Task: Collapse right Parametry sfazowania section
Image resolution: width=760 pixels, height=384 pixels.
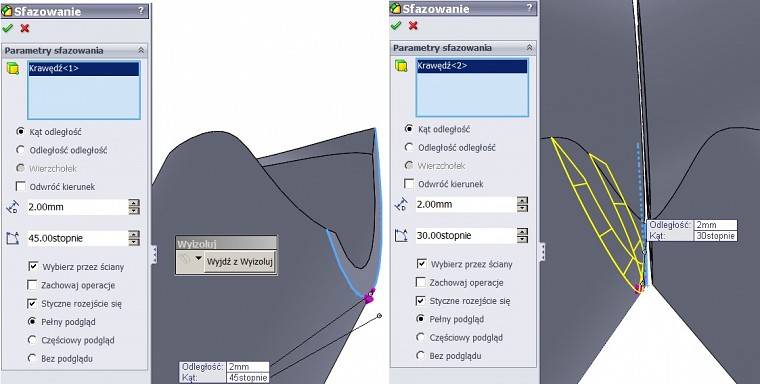Action: [529, 48]
